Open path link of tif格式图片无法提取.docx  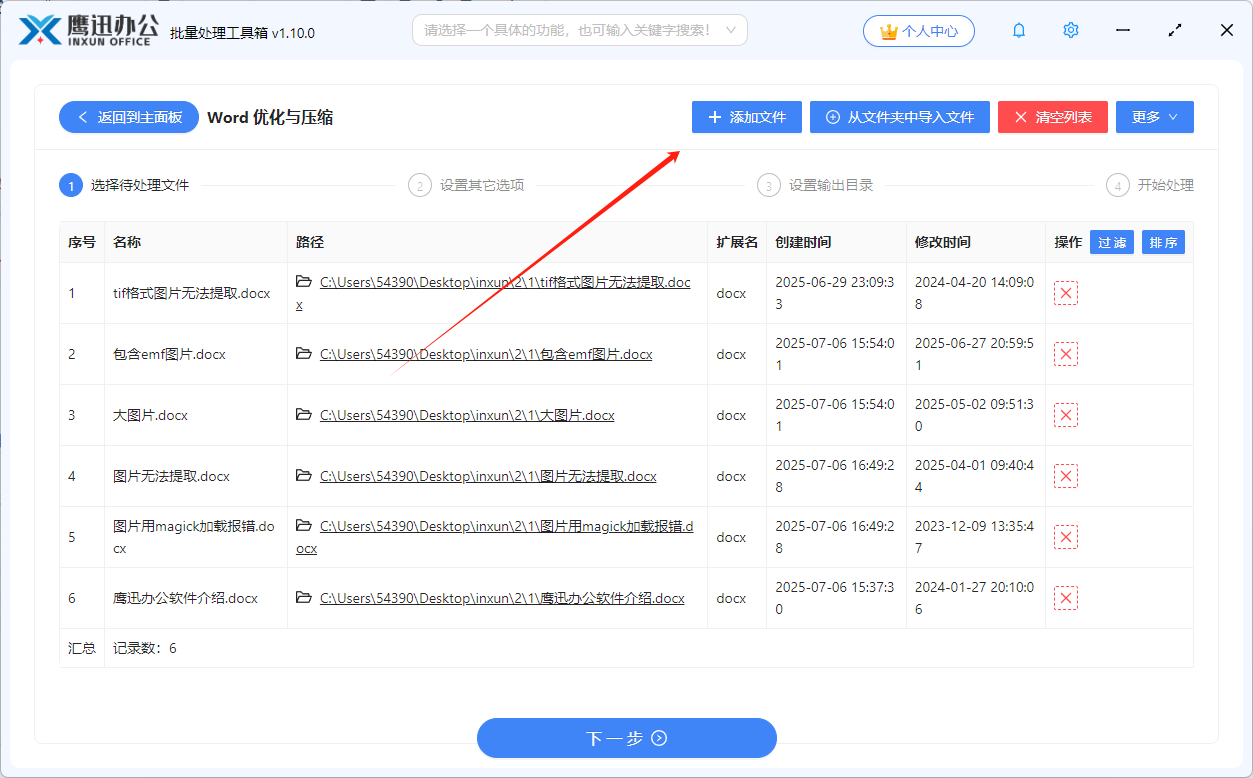pyautogui.click(x=505, y=283)
